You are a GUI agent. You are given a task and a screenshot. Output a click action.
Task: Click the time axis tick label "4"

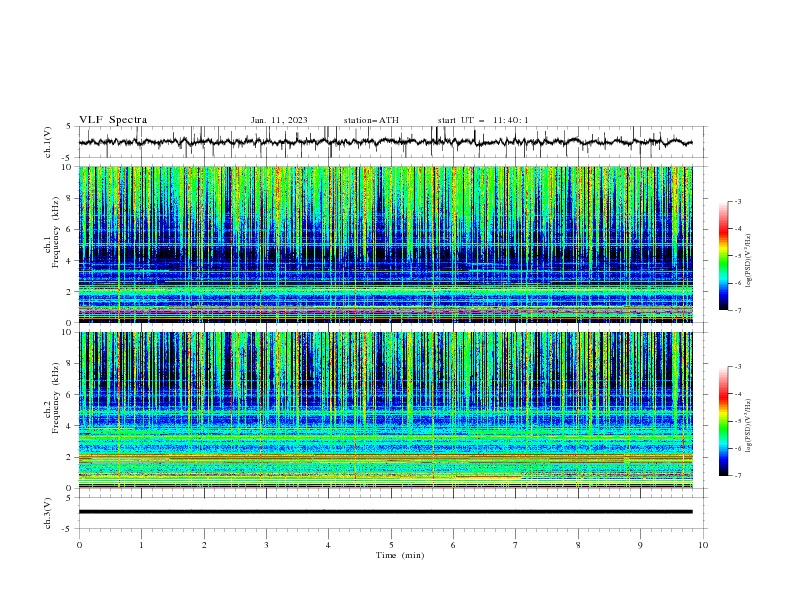[328, 545]
